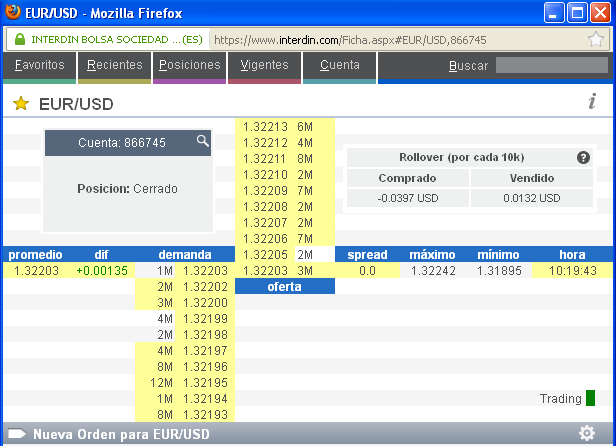The width and height of the screenshot is (616, 446).
Task: Click the Comprado column heading
Action: coord(407,178)
